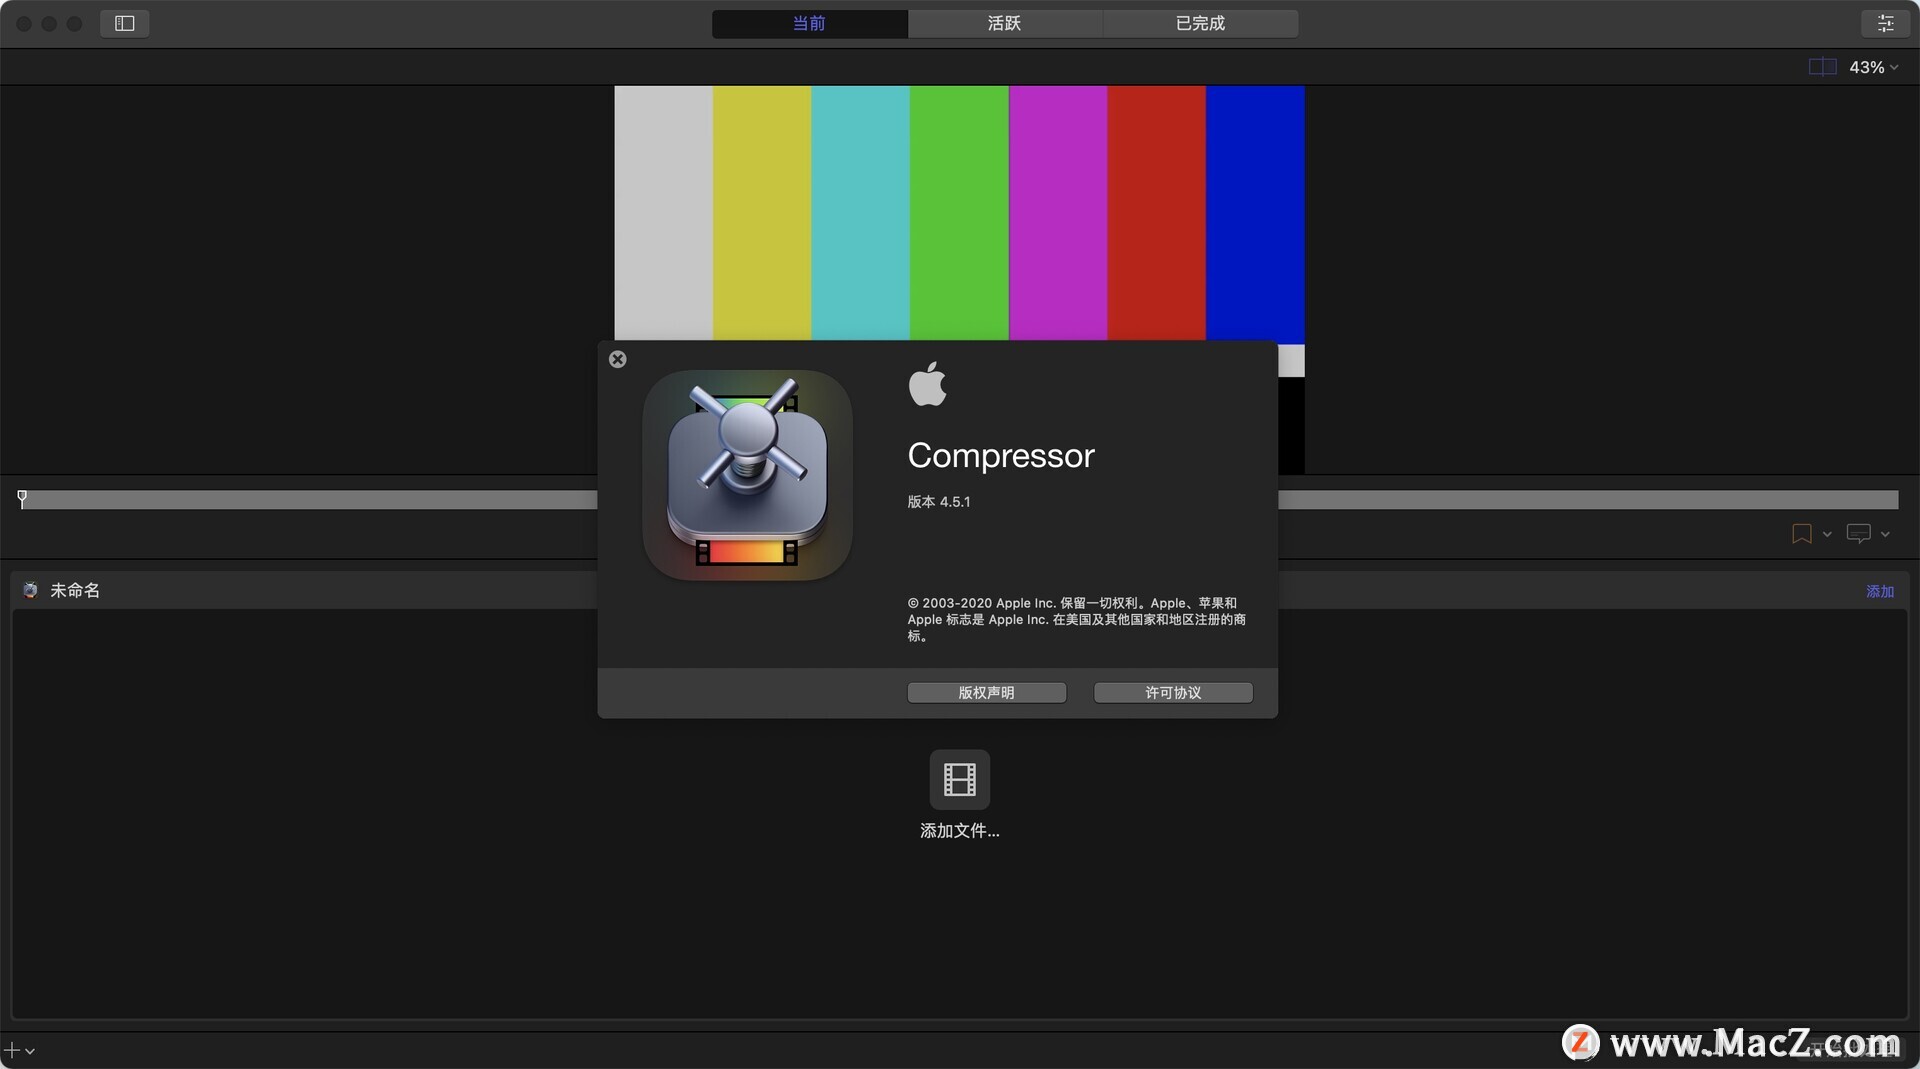Click the 添加 link in the batch header
Screen dimensions: 1920x1069
tap(1880, 591)
